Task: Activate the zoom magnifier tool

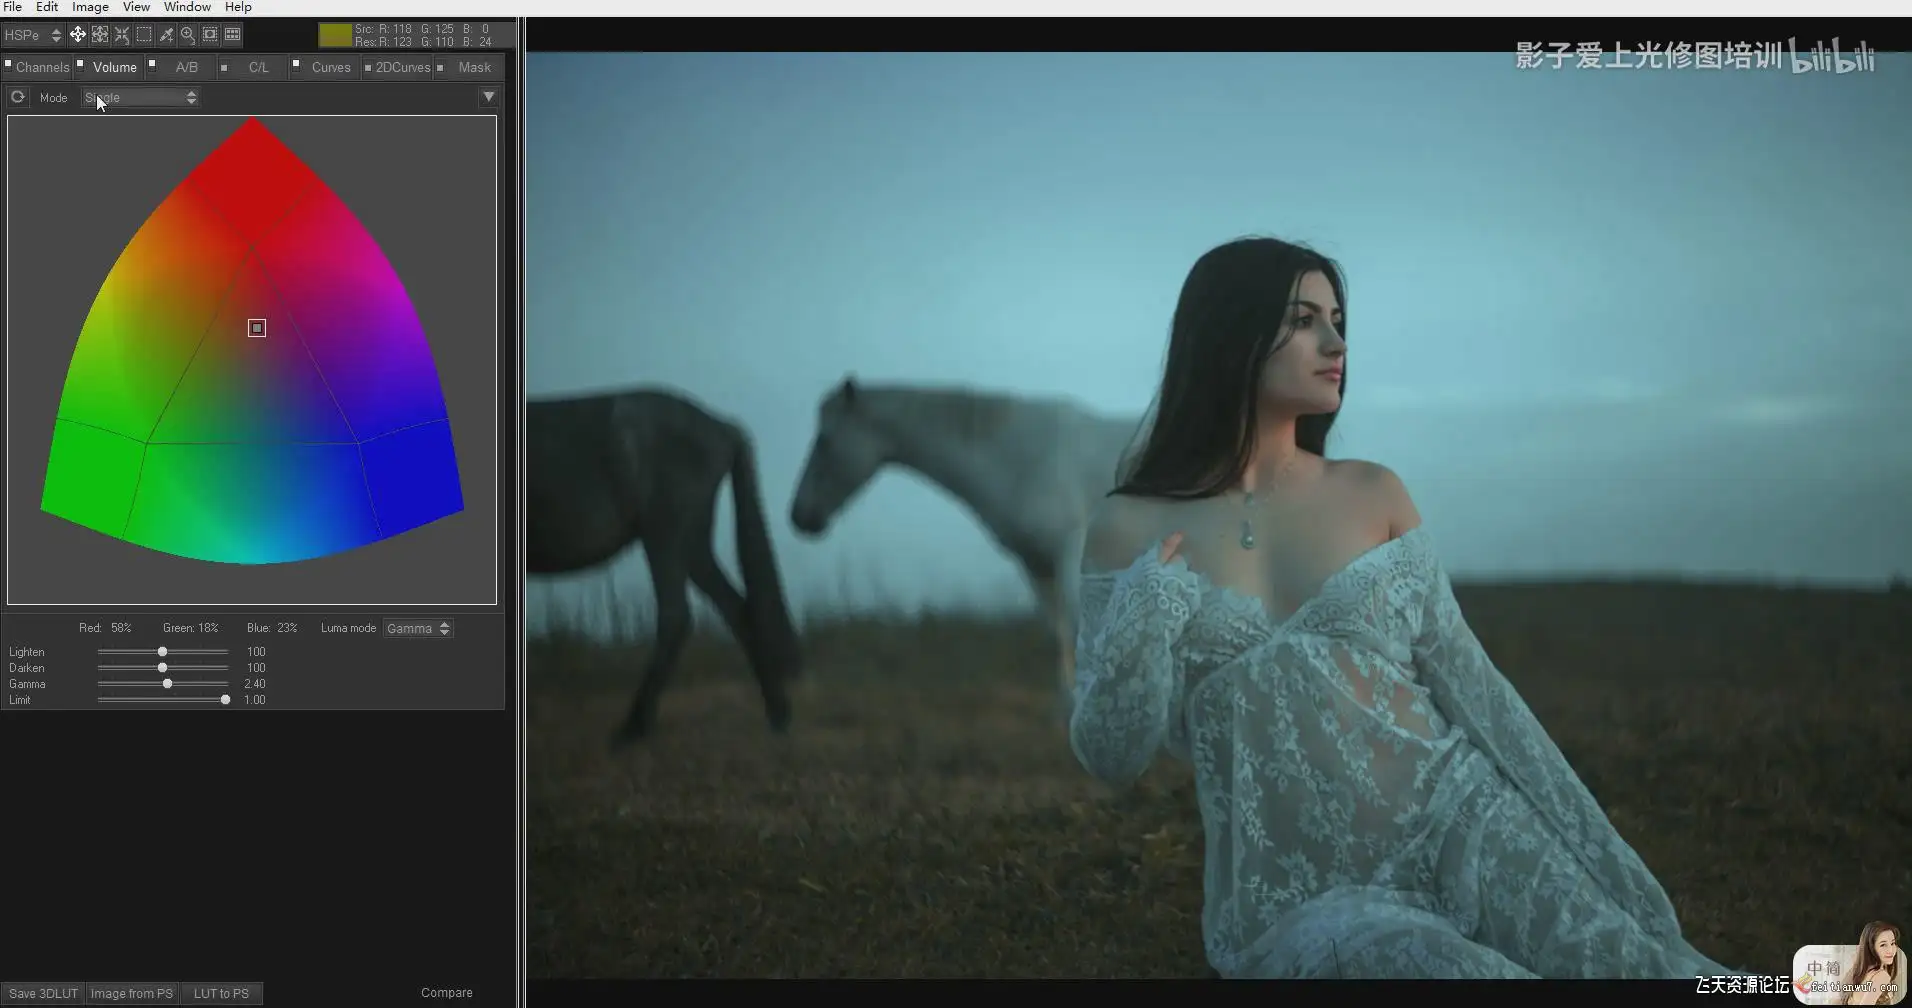Action: pyautogui.click(x=188, y=34)
